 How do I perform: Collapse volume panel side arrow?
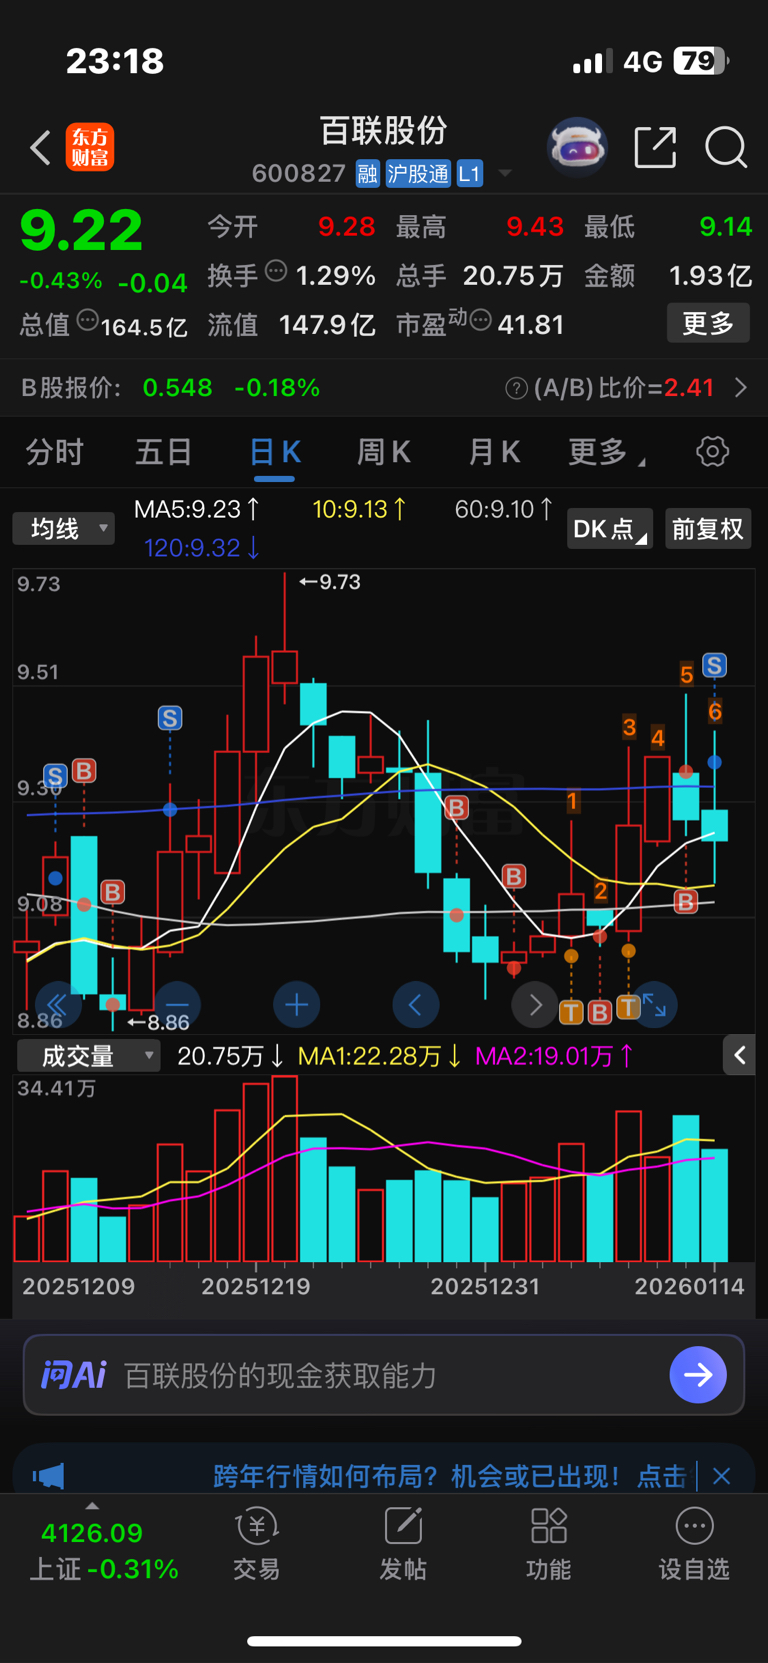point(739,1055)
